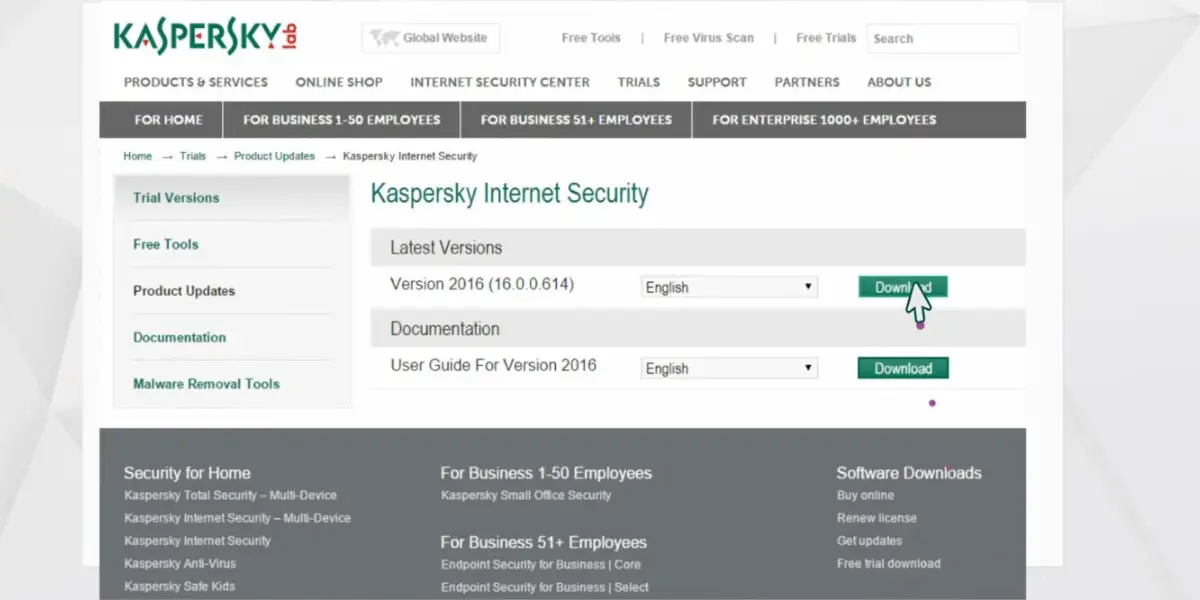Select For Business 51+ Employees tab

(576, 120)
